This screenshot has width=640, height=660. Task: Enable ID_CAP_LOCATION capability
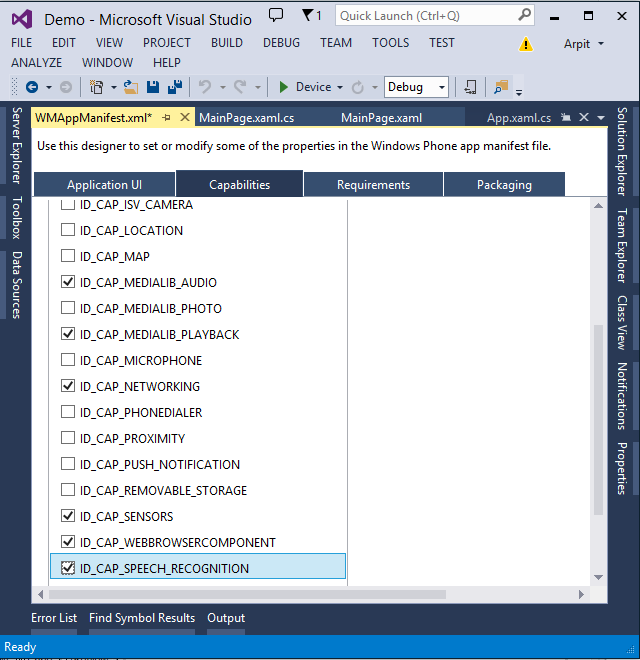click(68, 230)
